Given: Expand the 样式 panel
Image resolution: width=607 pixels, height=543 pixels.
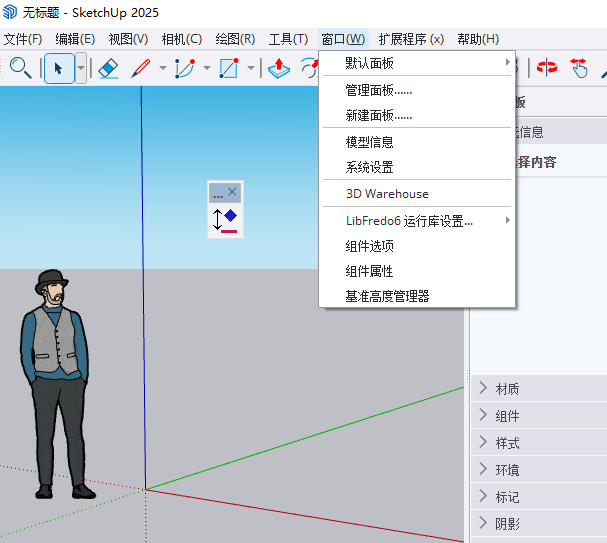Looking at the screenshot, I should [539, 443].
